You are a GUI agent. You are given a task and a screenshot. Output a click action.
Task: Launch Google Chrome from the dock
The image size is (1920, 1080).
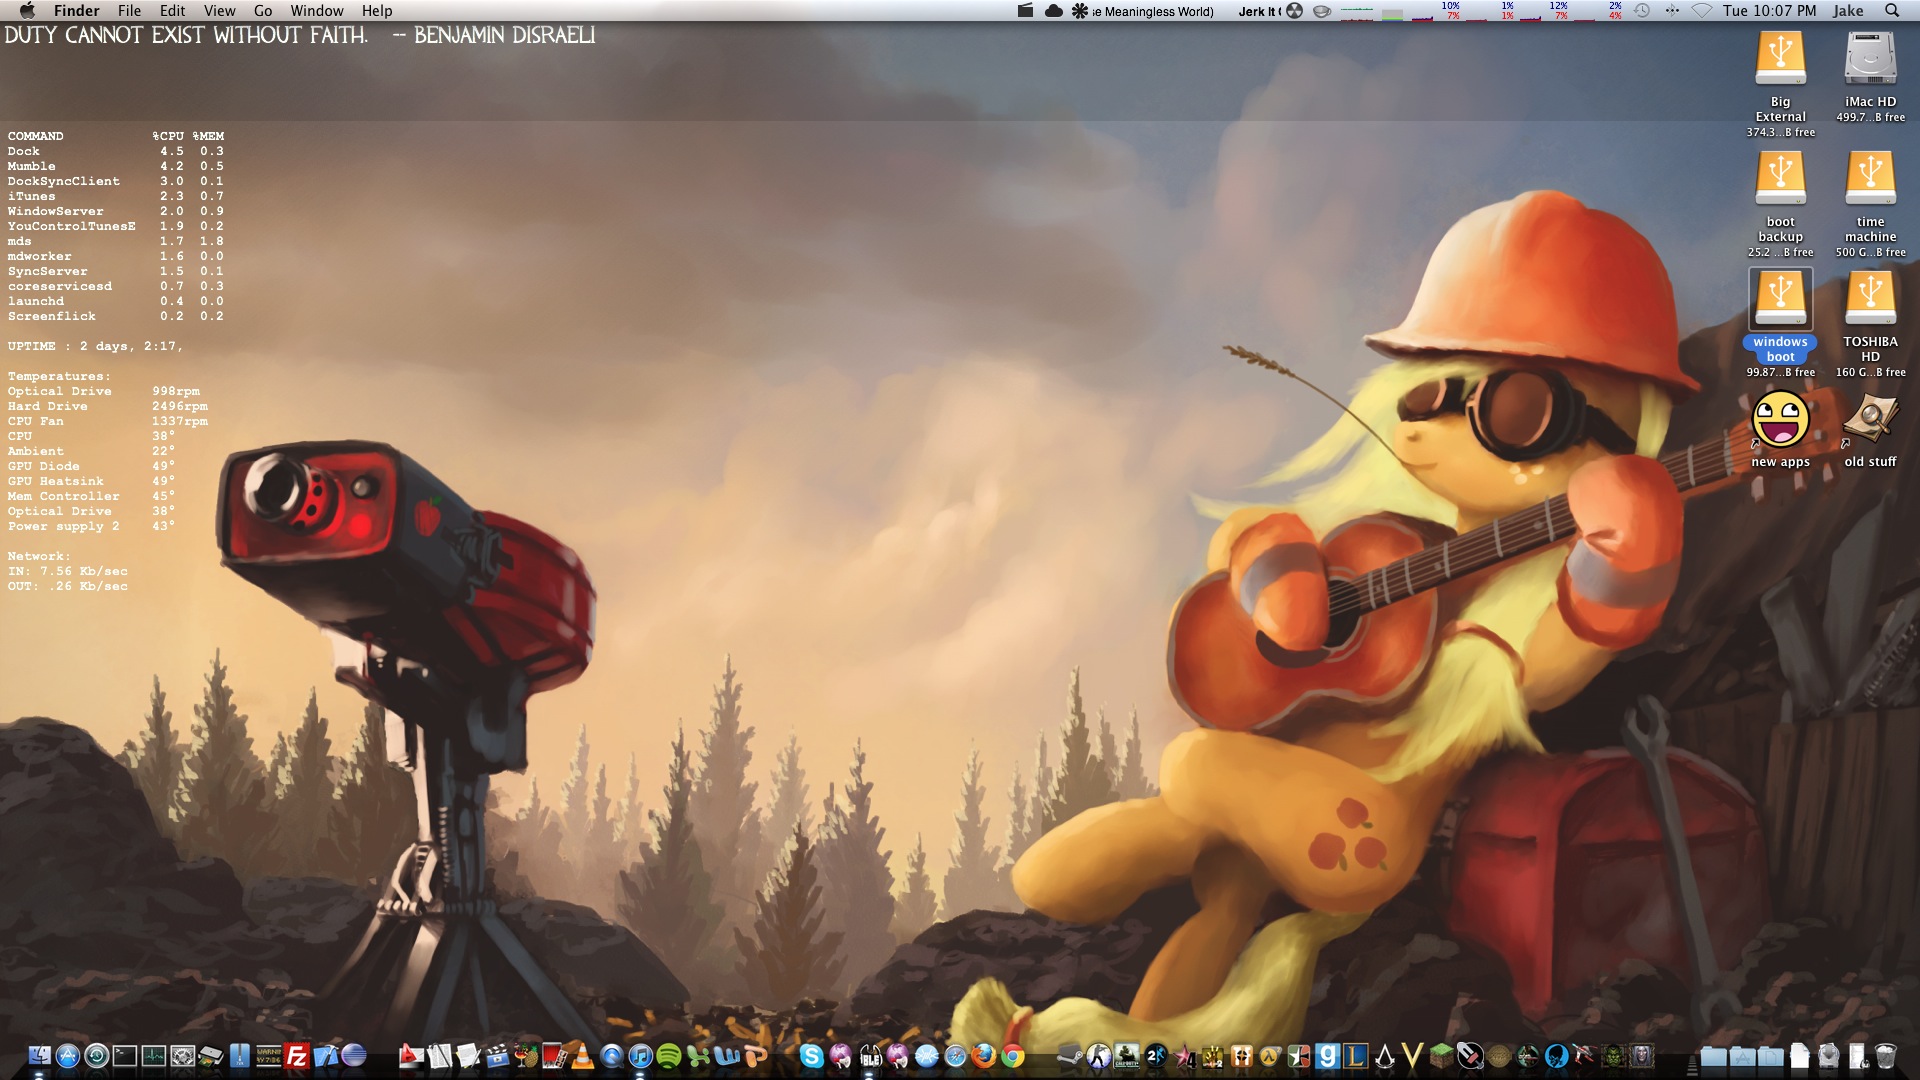coord(1013,1056)
